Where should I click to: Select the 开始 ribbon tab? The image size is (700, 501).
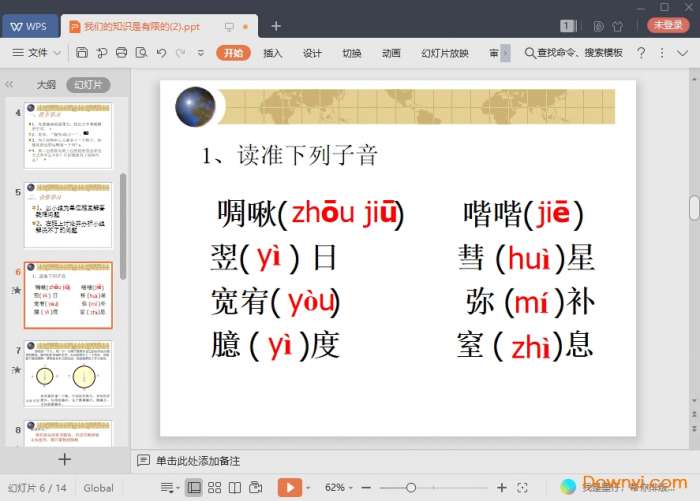pos(233,53)
